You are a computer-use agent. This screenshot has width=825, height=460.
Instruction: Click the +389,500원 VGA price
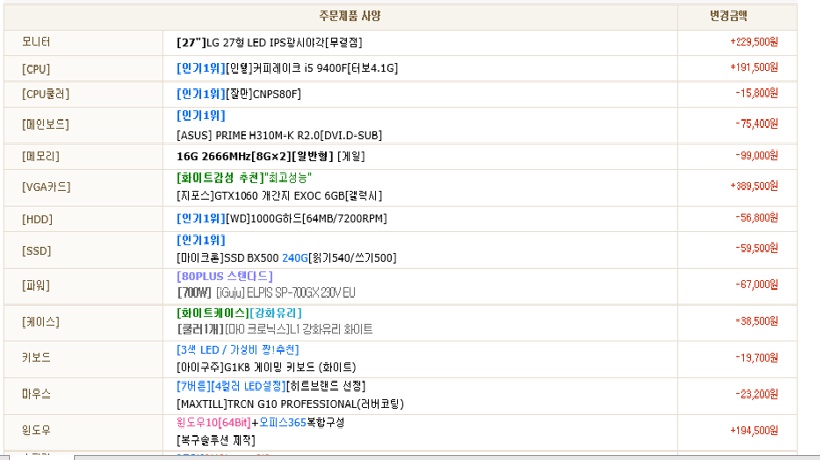(754, 186)
